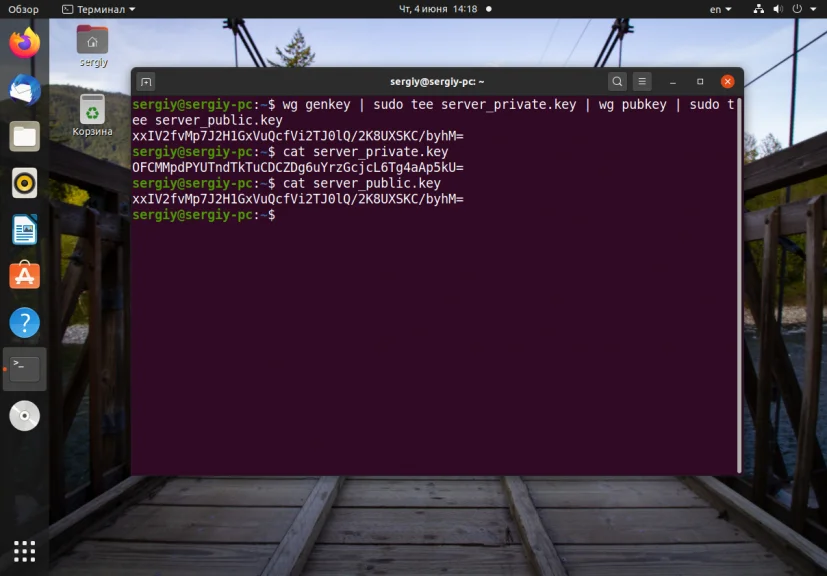Maximize the terminal window
827x576 pixels.
[700, 82]
